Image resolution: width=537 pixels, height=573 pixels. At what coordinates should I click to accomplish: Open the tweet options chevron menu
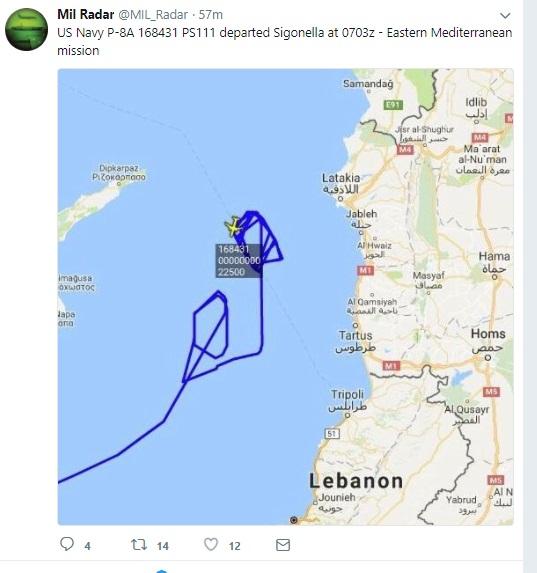(505, 15)
